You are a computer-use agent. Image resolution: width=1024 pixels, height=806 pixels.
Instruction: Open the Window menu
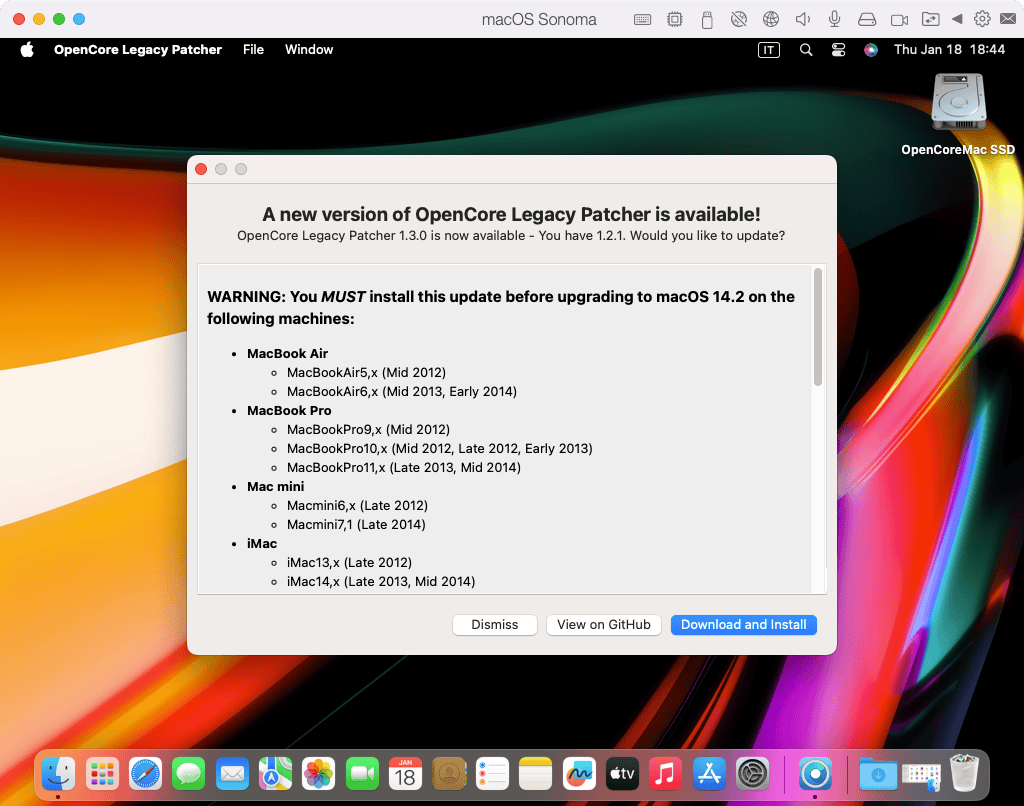pyautogui.click(x=309, y=50)
